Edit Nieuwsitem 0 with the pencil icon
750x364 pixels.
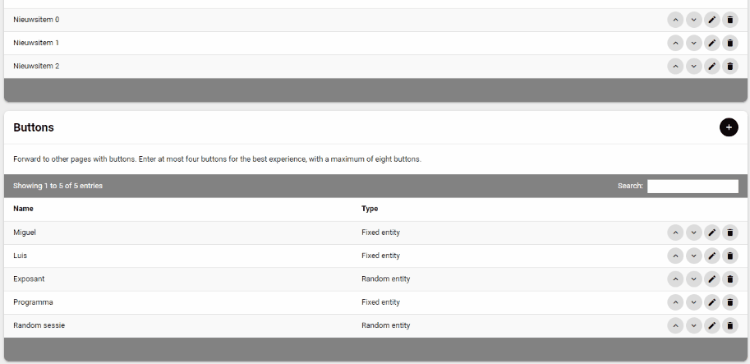point(712,20)
